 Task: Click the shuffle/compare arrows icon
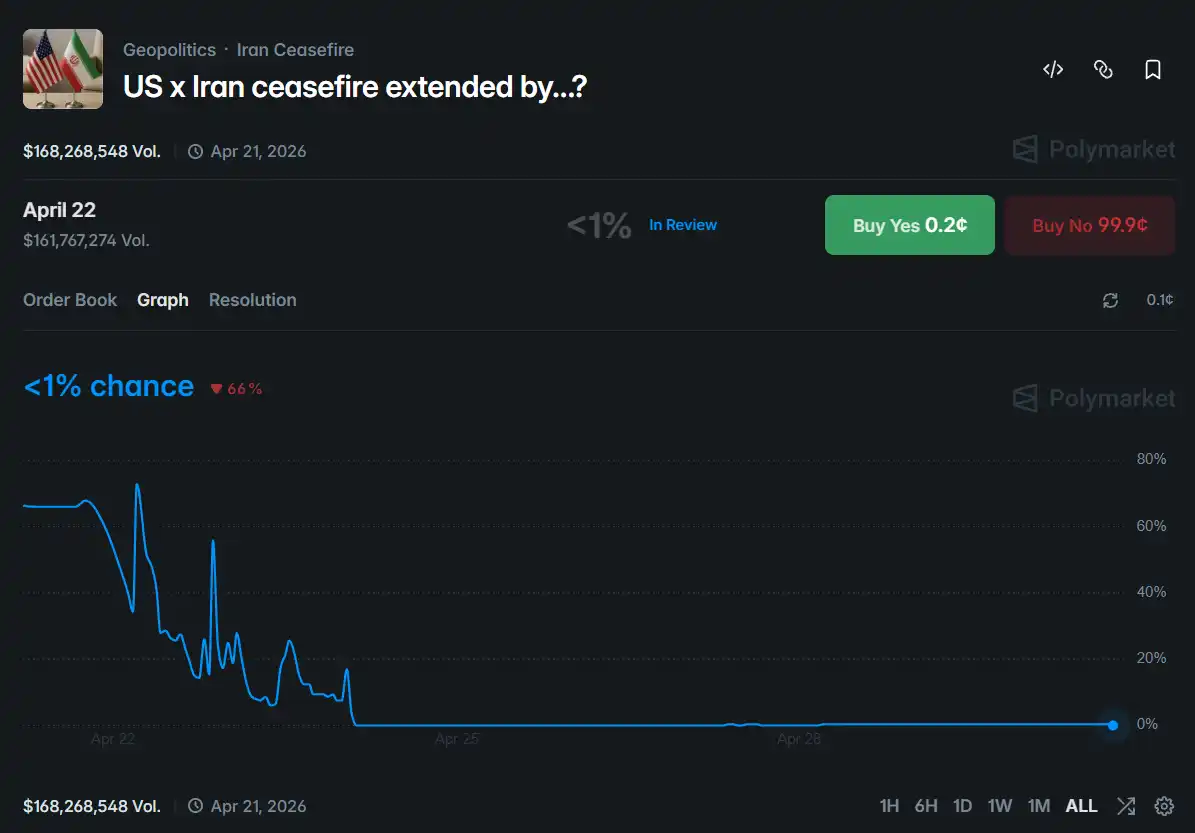[1126, 806]
